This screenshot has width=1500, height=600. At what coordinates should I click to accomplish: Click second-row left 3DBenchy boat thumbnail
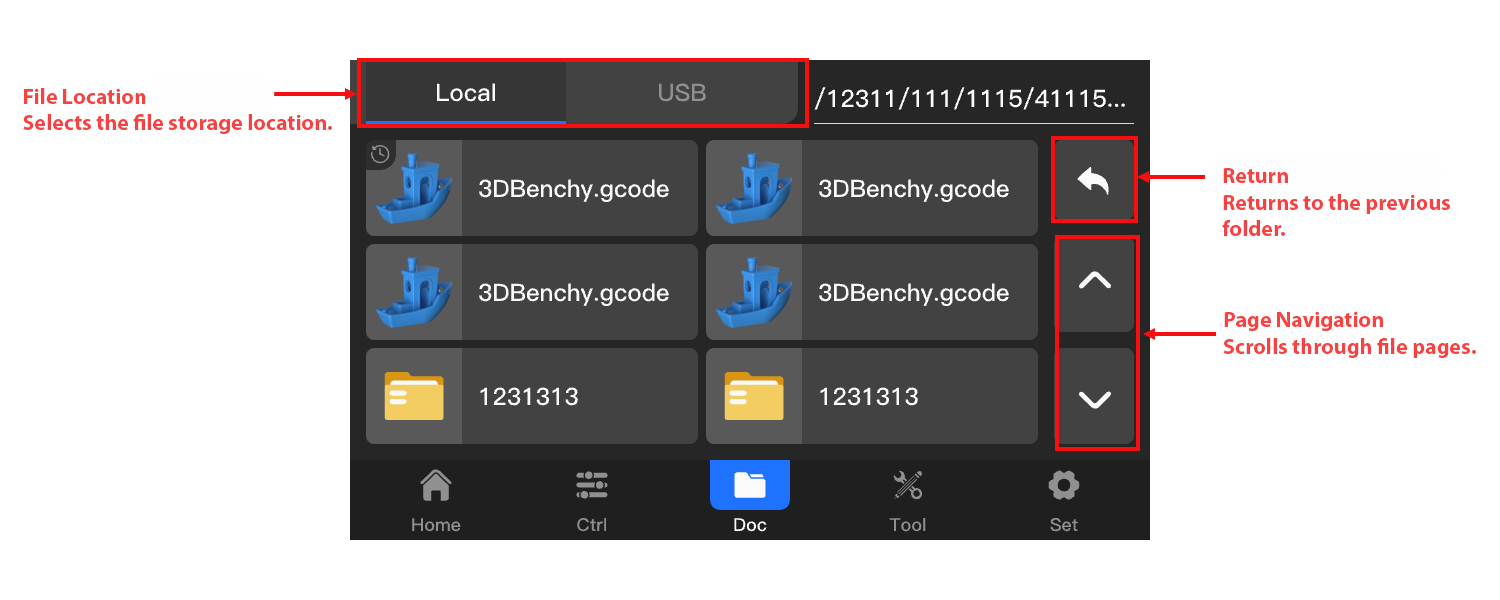click(x=414, y=292)
